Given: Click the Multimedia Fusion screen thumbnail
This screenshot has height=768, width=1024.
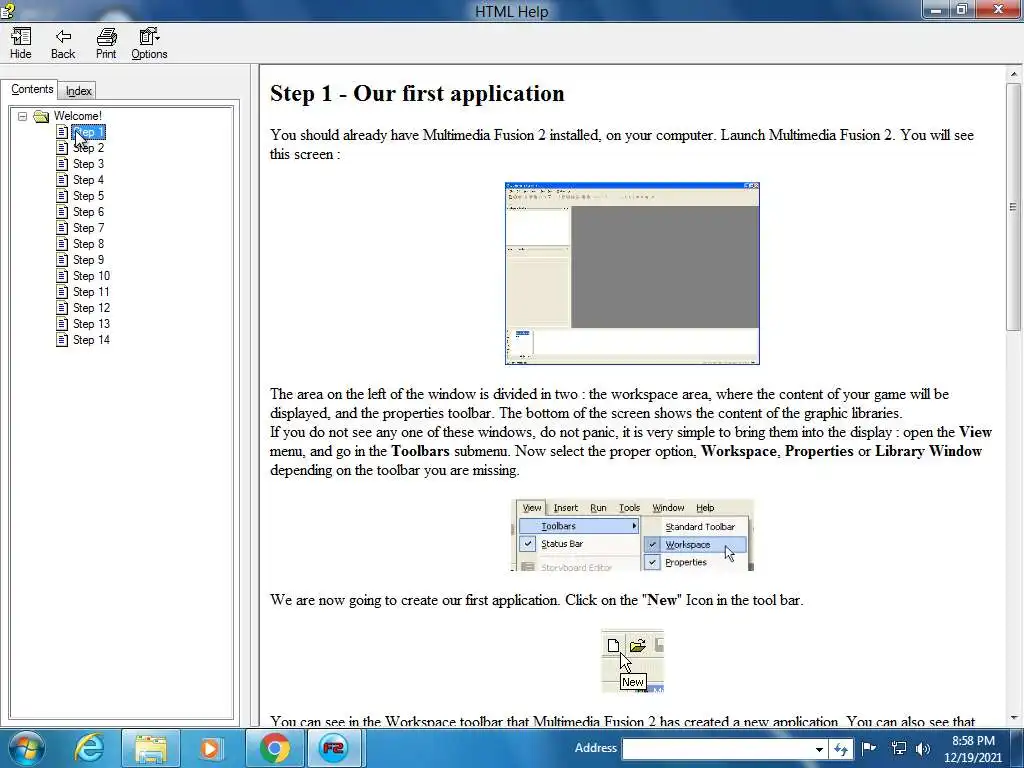Looking at the screenshot, I should [632, 274].
